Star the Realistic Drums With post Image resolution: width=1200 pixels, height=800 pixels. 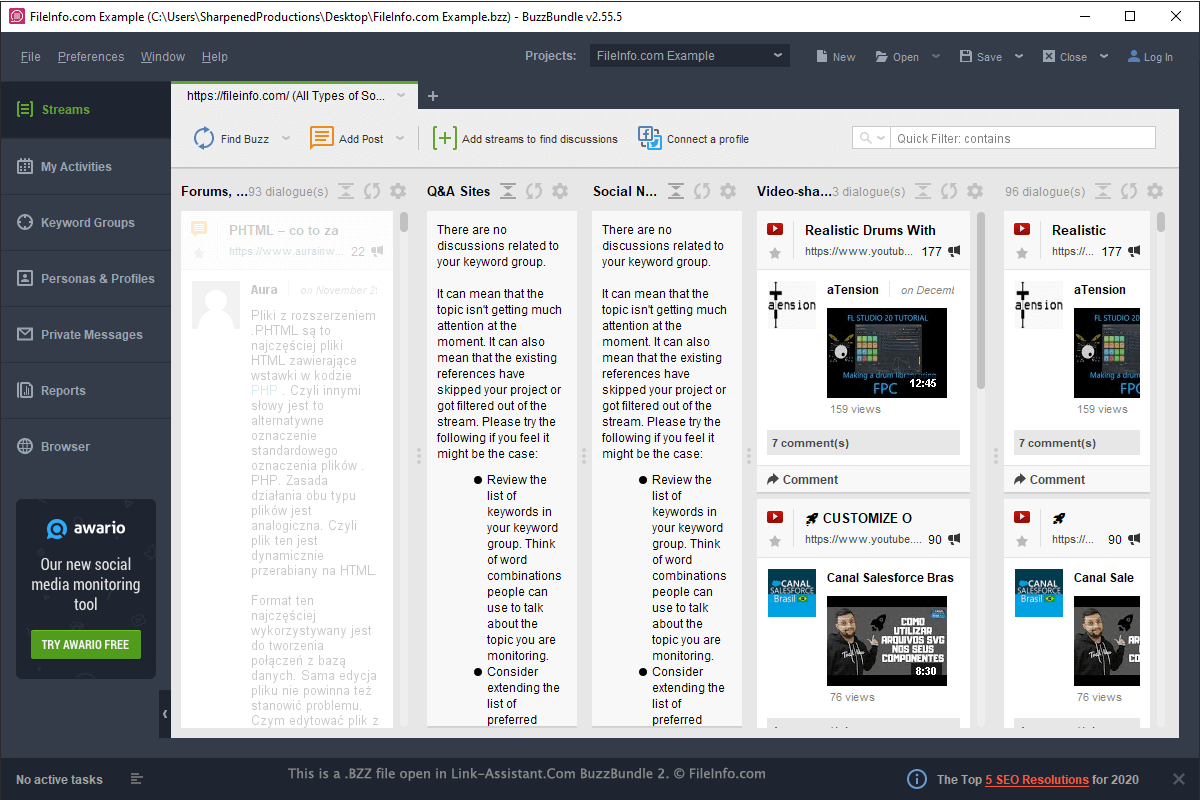(775, 254)
